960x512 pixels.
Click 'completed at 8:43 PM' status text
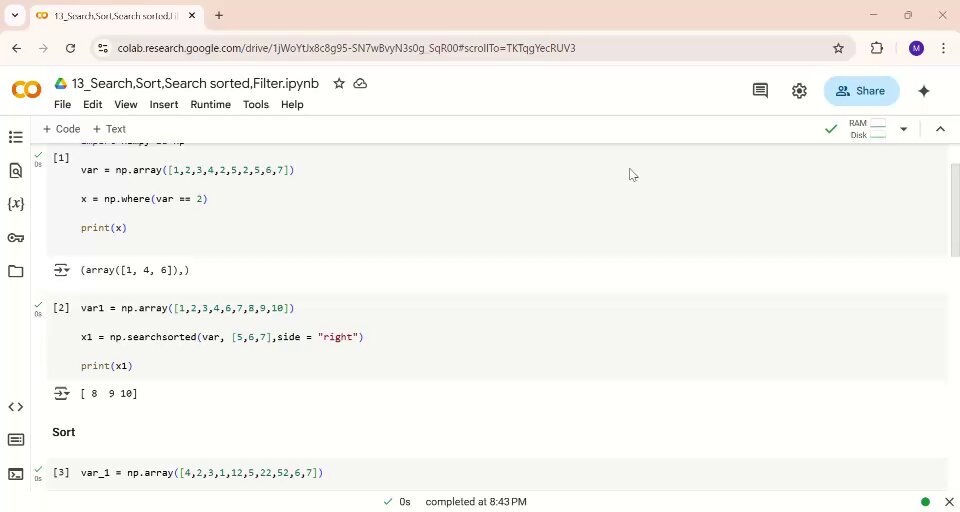(476, 502)
